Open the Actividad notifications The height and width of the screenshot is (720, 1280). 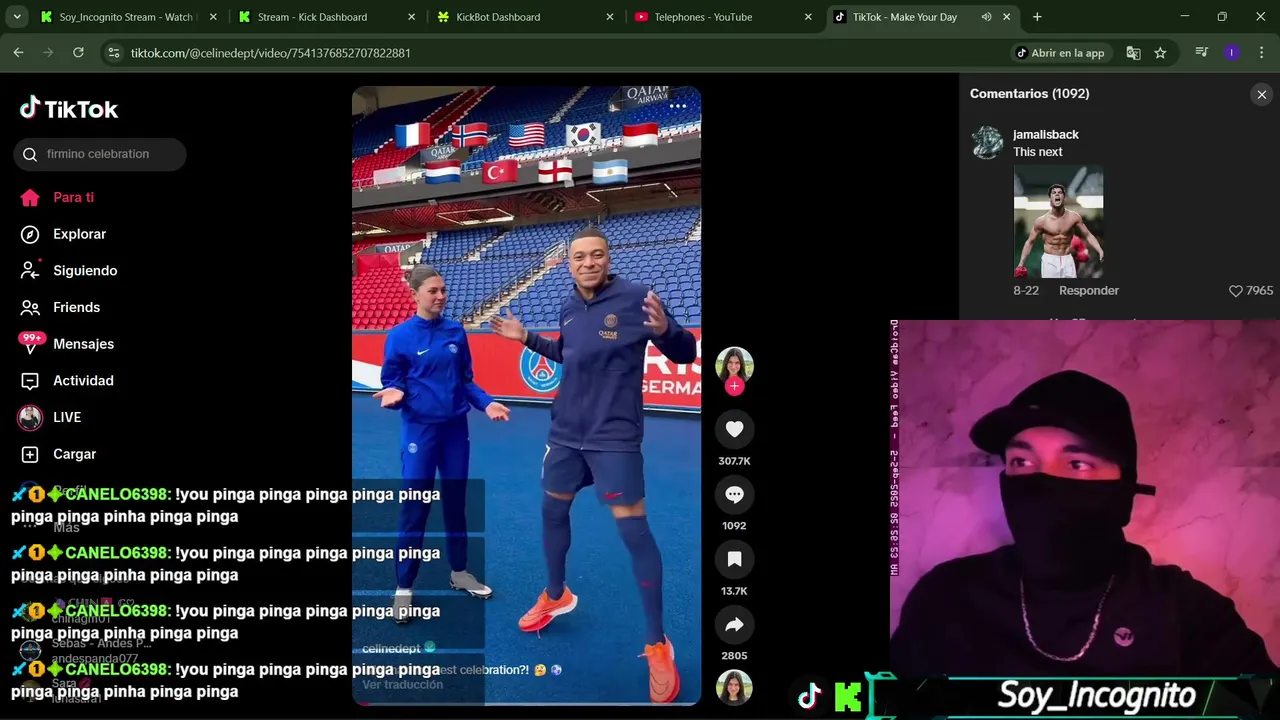(x=83, y=381)
